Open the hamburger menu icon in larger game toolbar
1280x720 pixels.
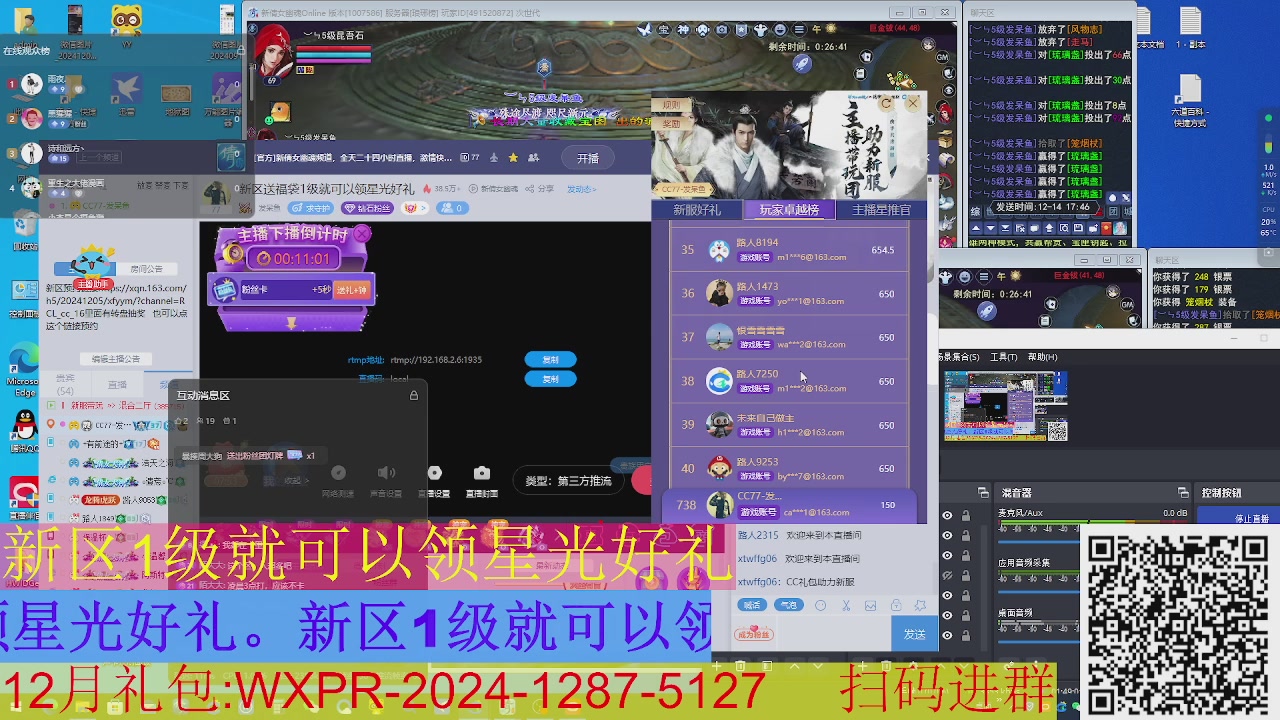pyautogui.click(x=799, y=30)
